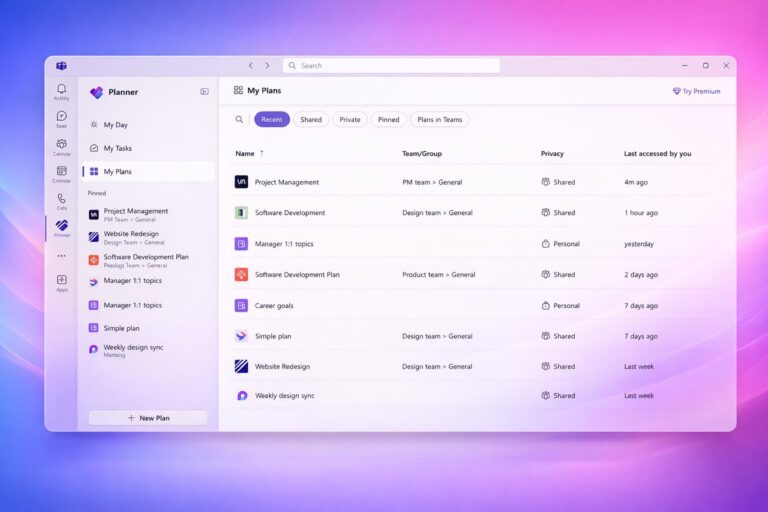Select the Plans in Teams filter

[x=439, y=120]
